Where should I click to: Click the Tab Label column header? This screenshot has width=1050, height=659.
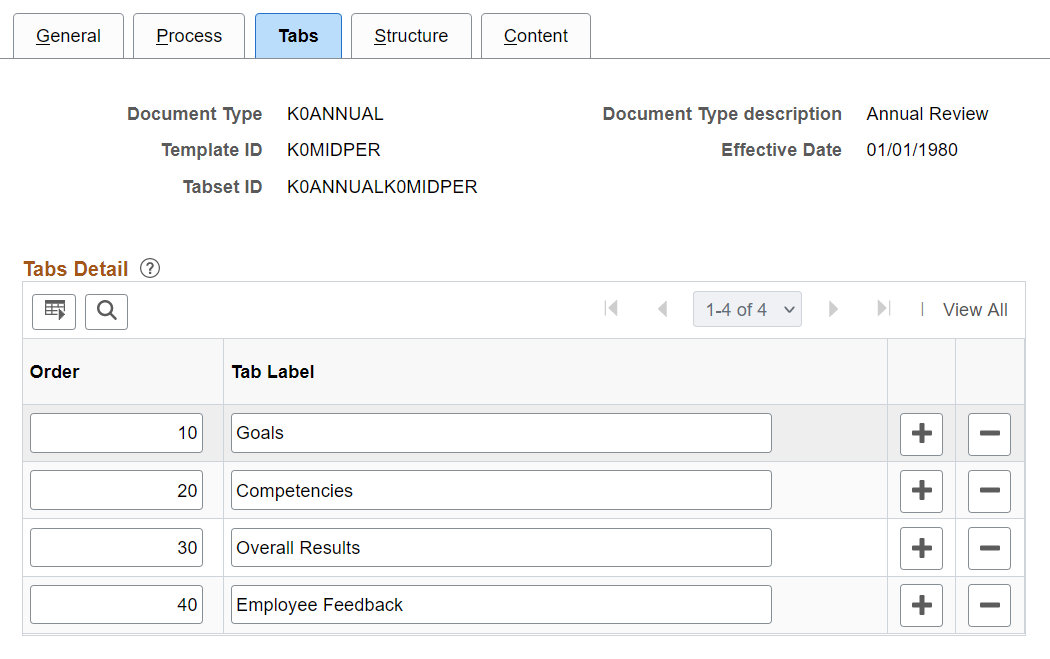(273, 372)
